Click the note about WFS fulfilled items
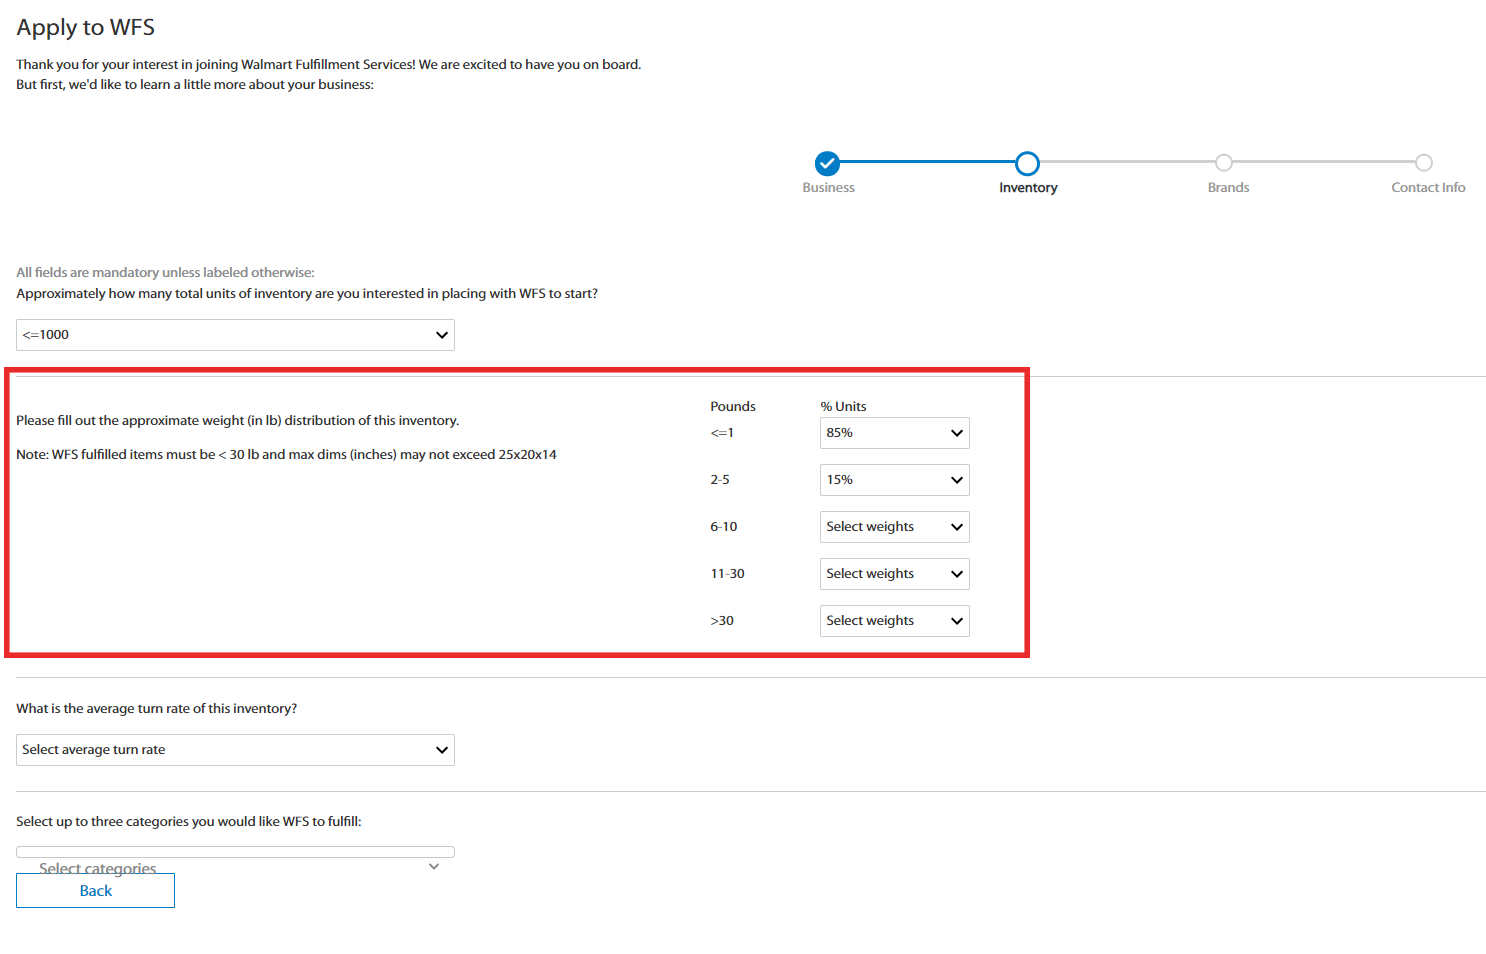Screen dimensions: 1486x954 [x=286, y=454]
